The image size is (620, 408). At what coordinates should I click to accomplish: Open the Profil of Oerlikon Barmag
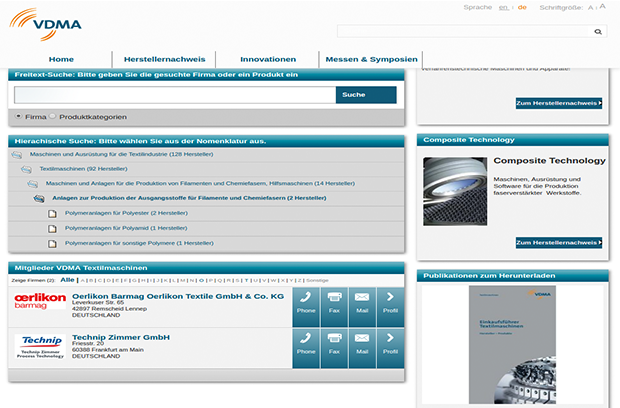[x=390, y=307]
